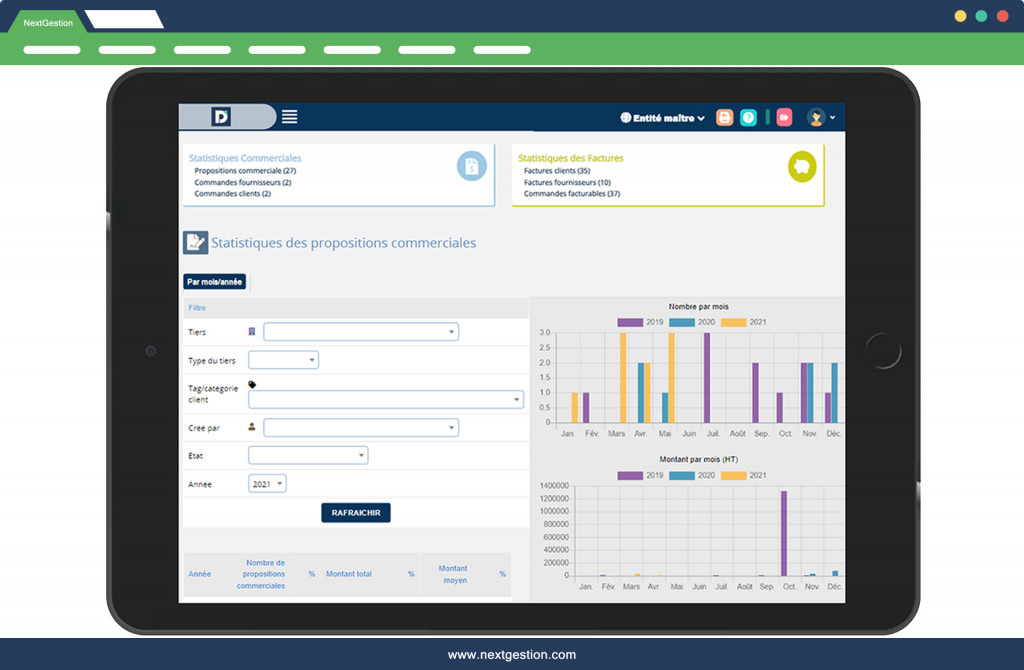Click the tall Oct. 2019 bar in Montant chart
Image resolution: width=1024 pixels, height=670 pixels.
pos(784,534)
